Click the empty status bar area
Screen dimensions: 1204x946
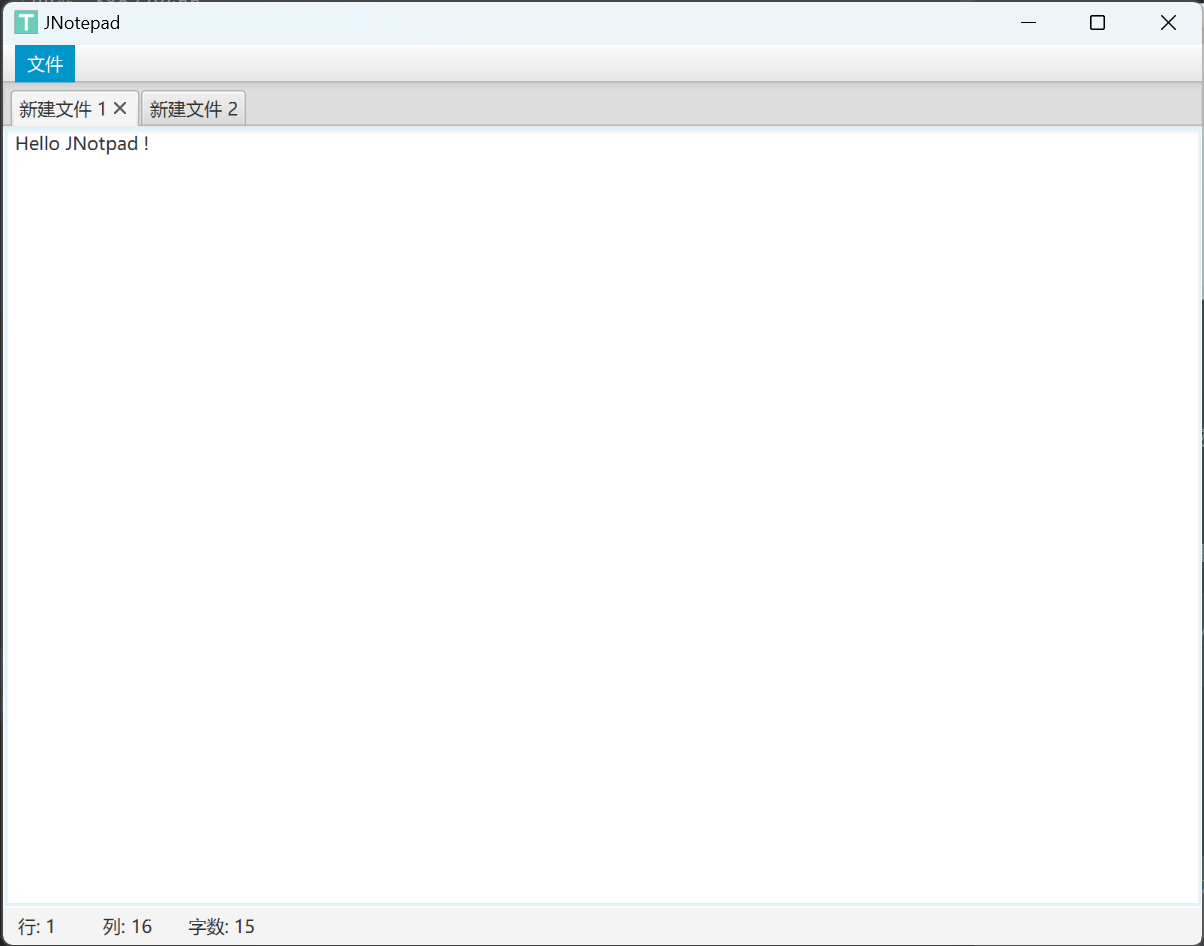coord(600,926)
